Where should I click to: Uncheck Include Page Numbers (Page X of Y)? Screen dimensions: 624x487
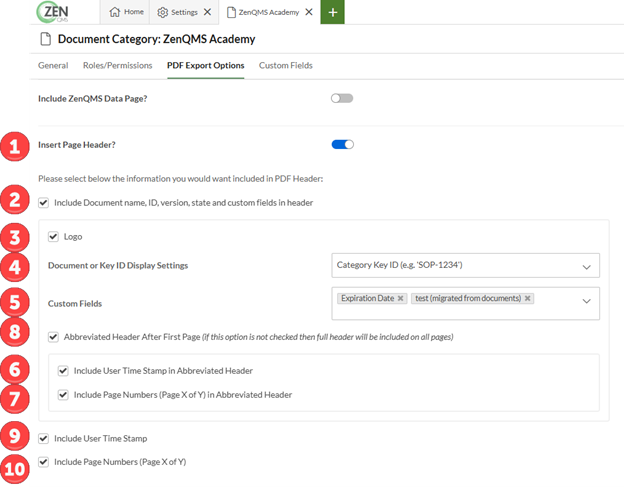point(43,462)
